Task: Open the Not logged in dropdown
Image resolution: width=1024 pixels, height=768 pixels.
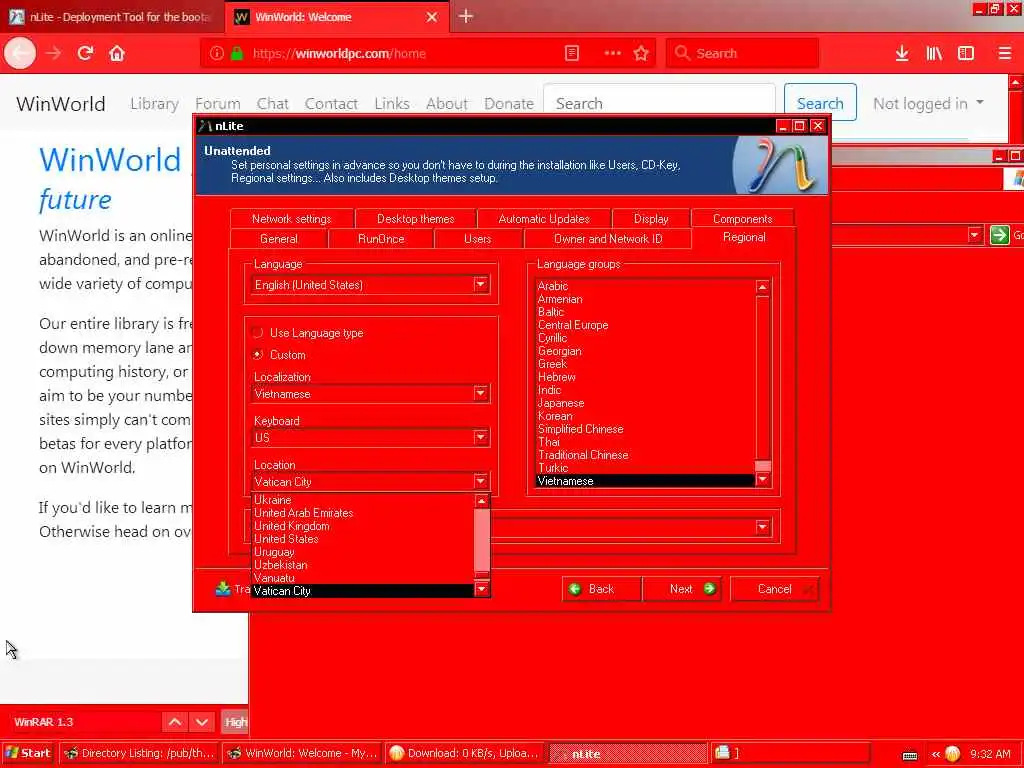Action: click(928, 103)
